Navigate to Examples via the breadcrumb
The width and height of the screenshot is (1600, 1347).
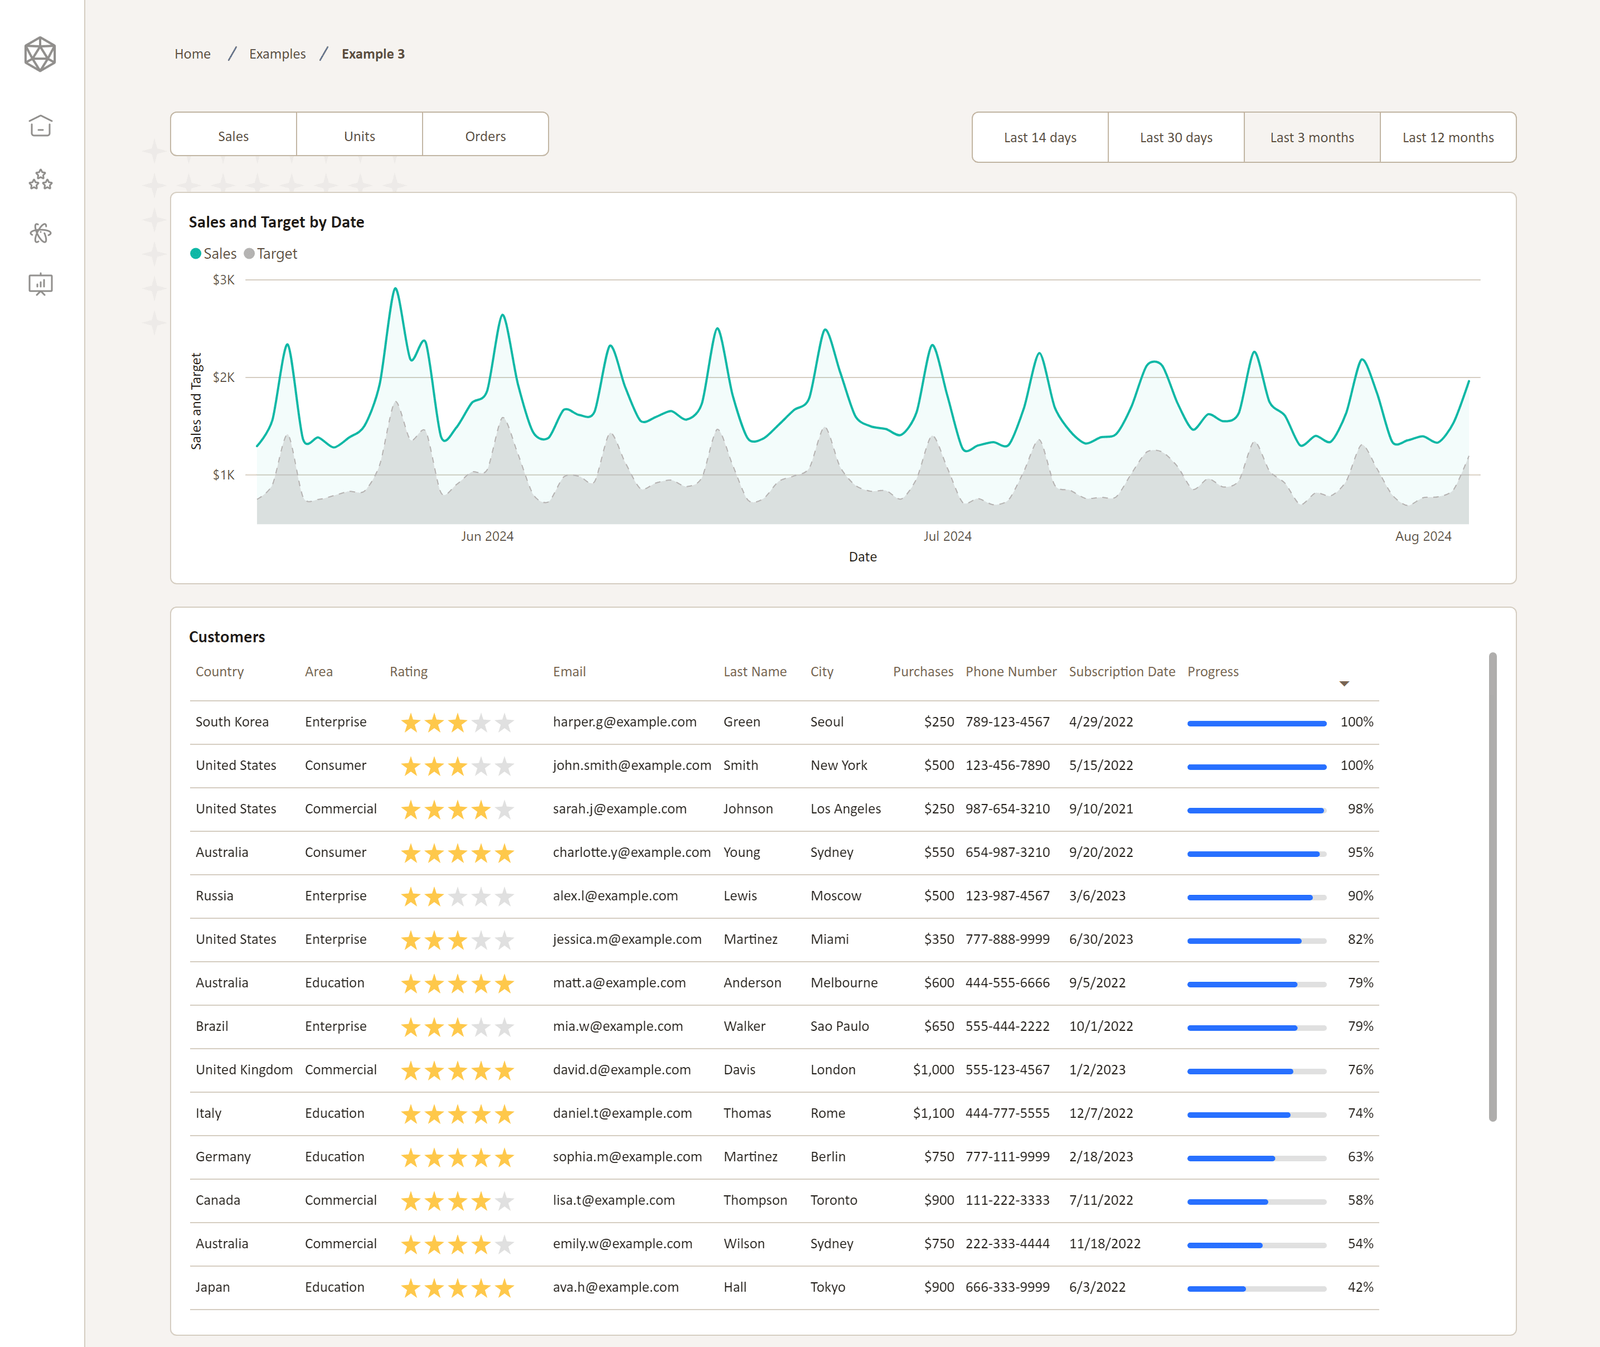(277, 53)
